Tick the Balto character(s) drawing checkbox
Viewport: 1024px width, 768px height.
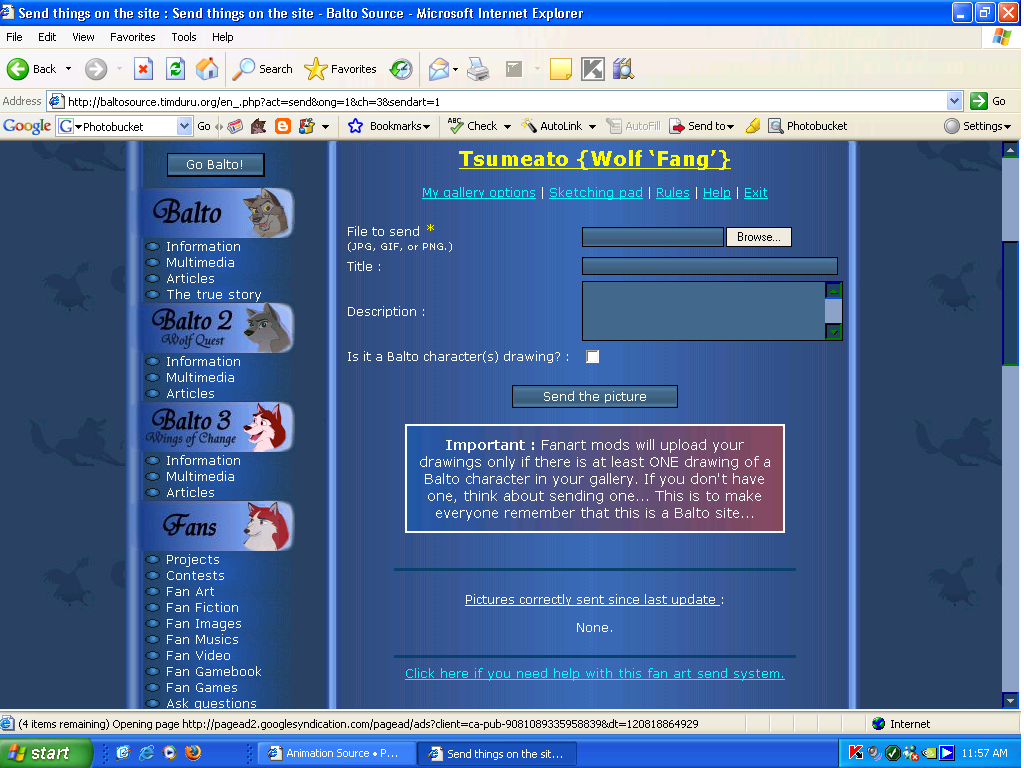click(x=592, y=357)
